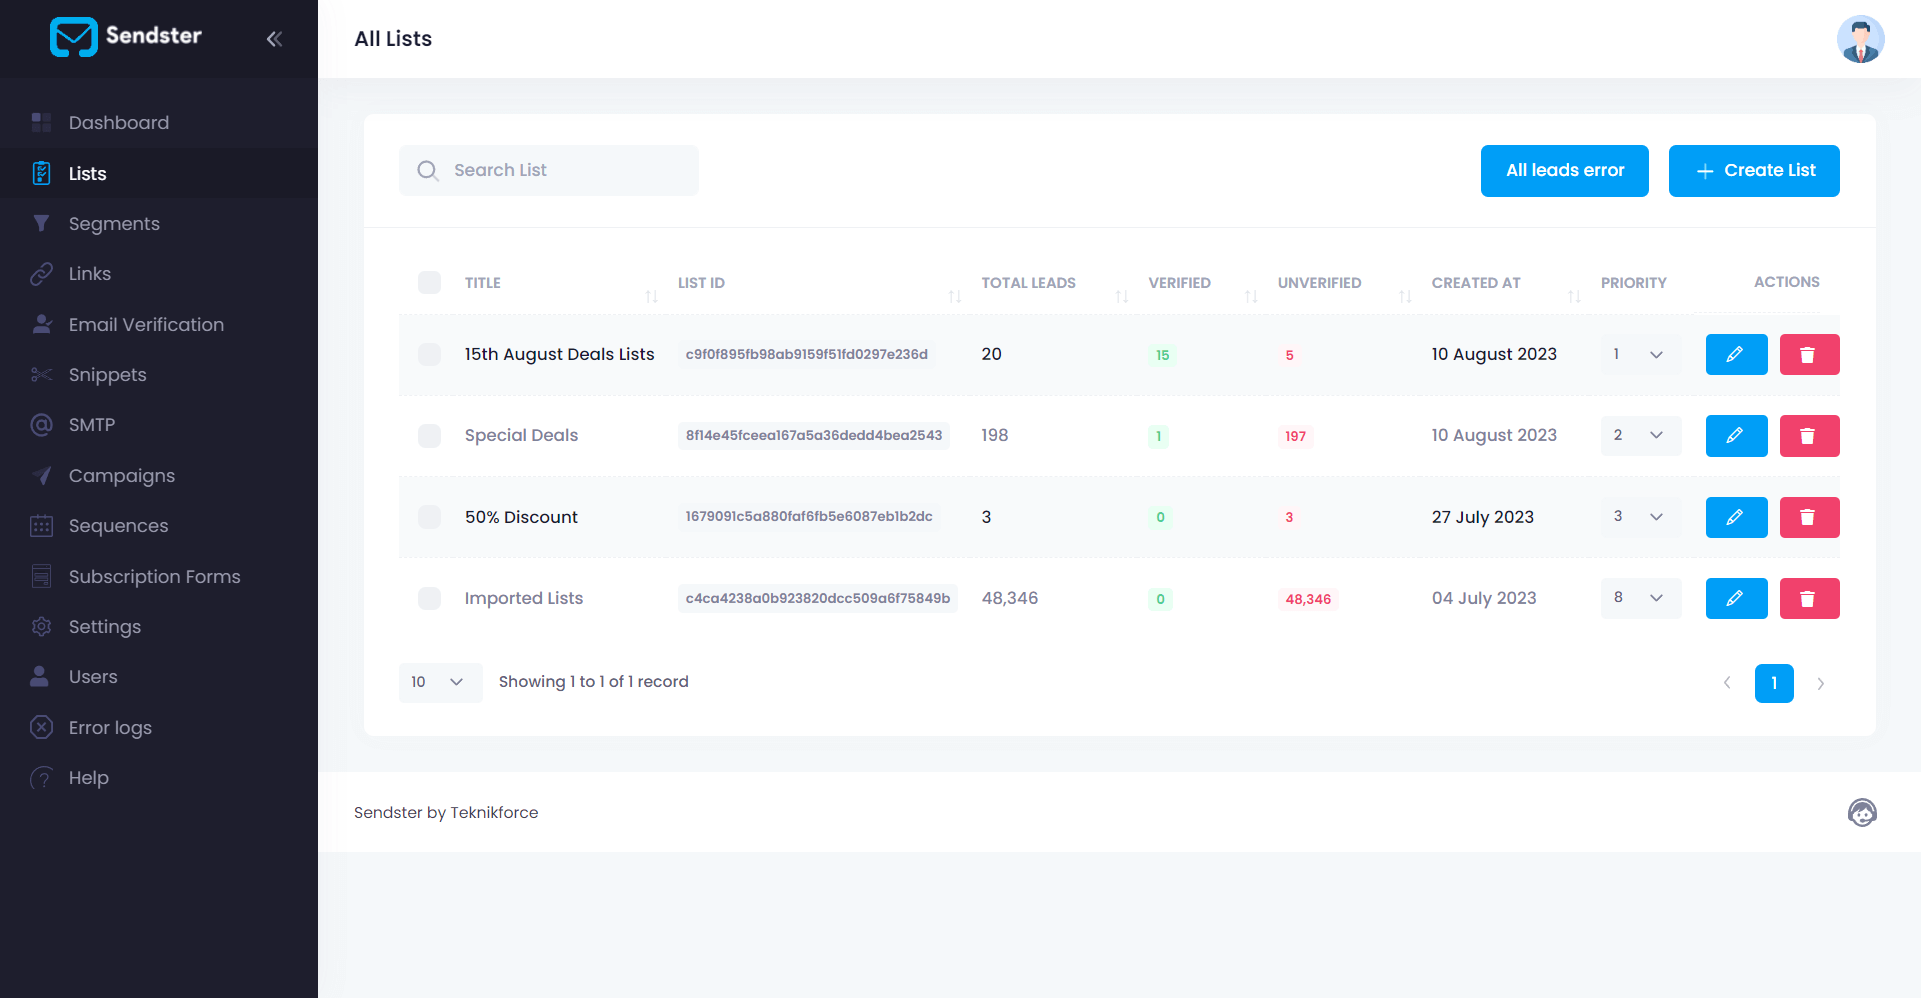Select page 1 in pagination
This screenshot has width=1921, height=998.
1773,684
